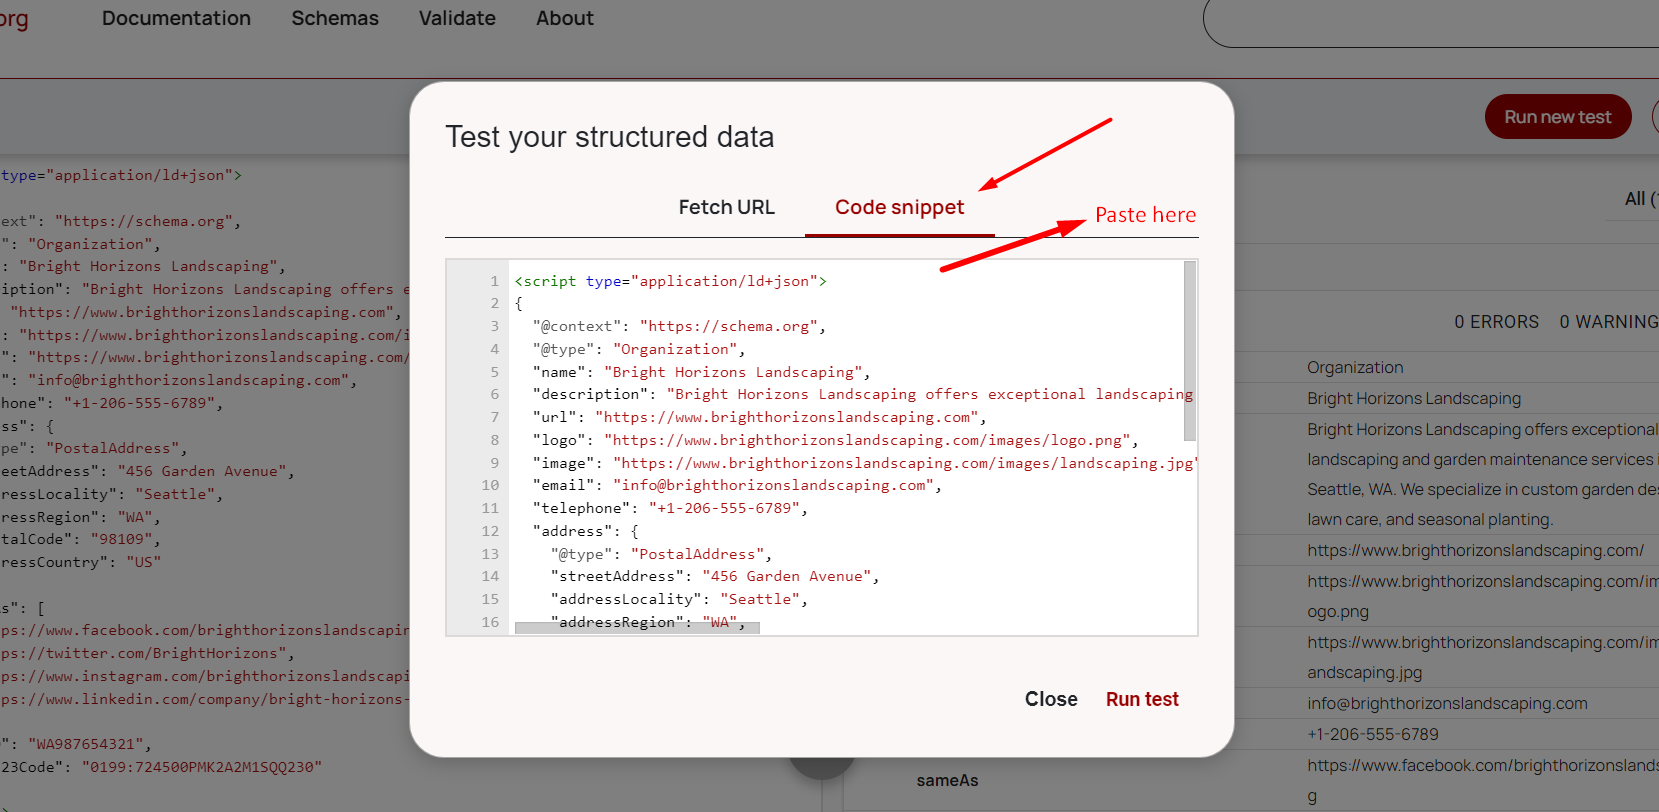1659x812 pixels.
Task: Select the Code snippet tab
Action: point(900,207)
